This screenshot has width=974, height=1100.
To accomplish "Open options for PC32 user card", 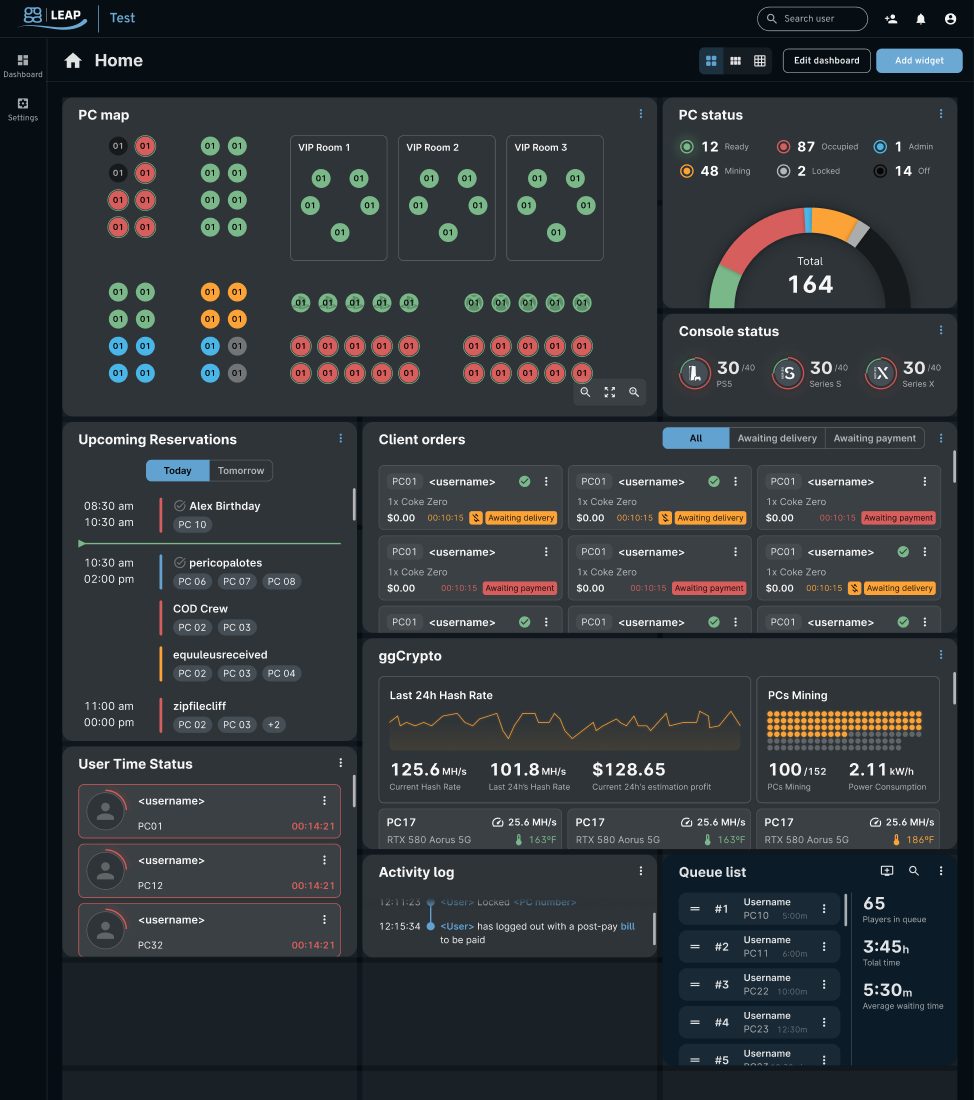I will [x=324, y=920].
